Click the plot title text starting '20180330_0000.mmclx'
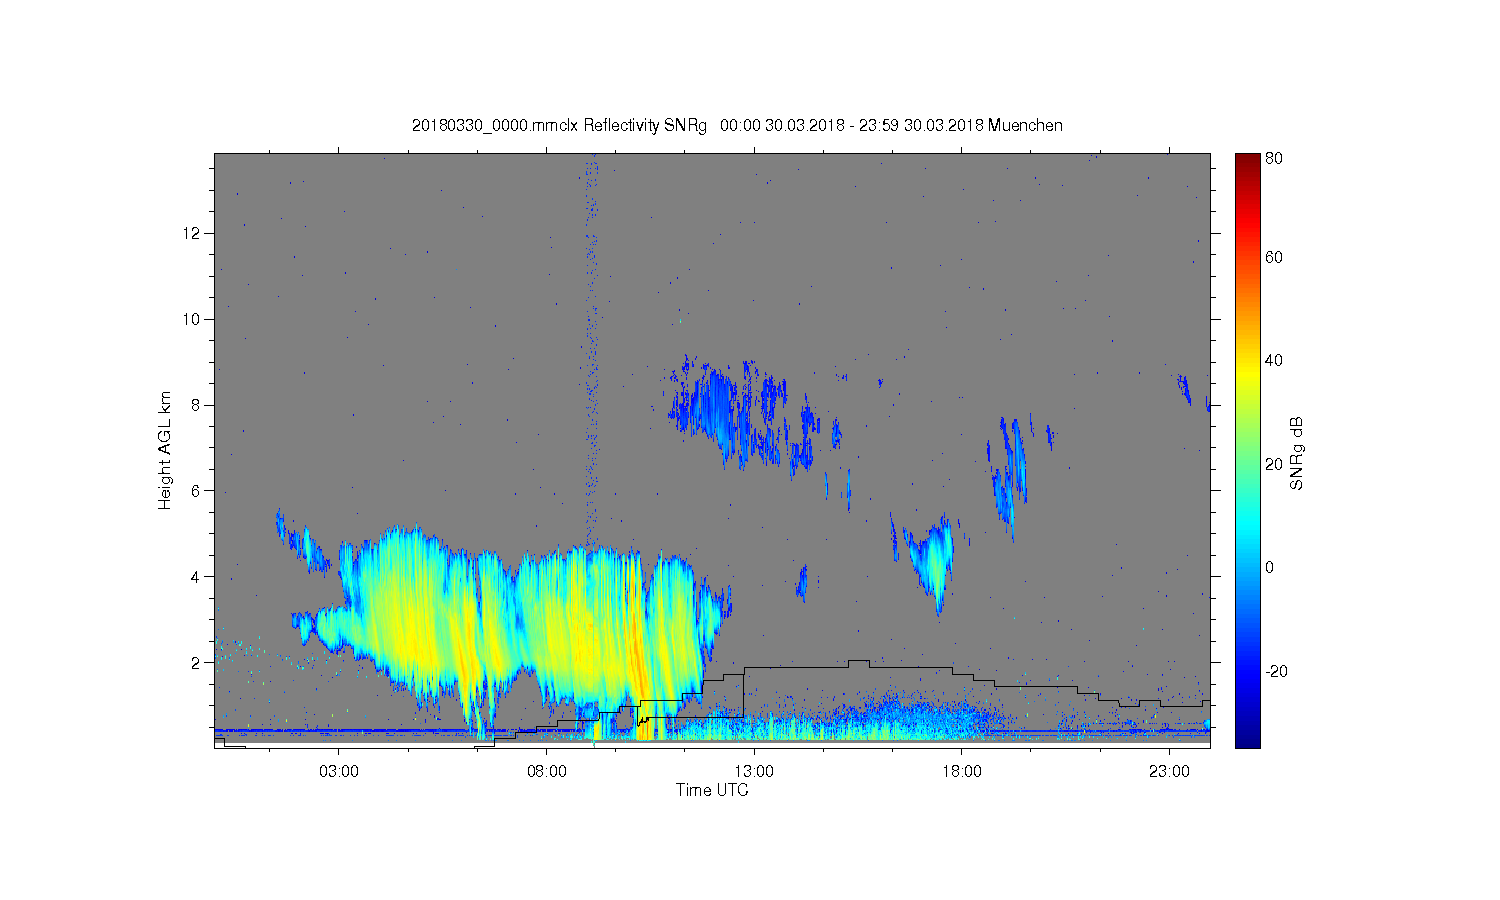Screen dimensions: 1500x900 737,126
